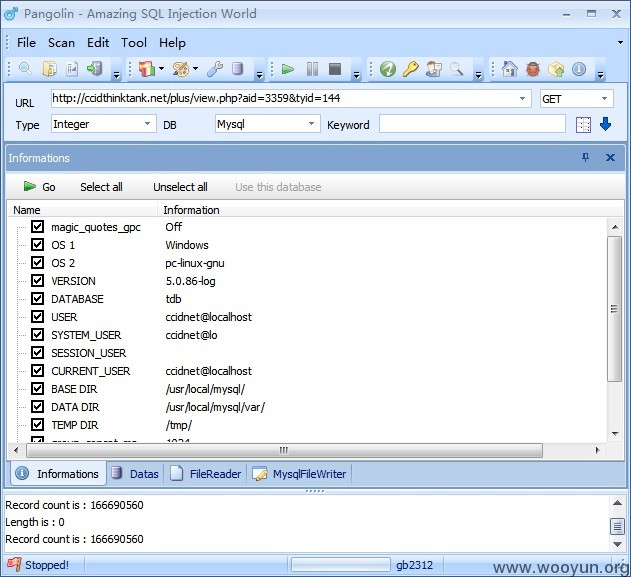
Task: Open first toolbar overflow options arrow
Action: (x=116, y=74)
